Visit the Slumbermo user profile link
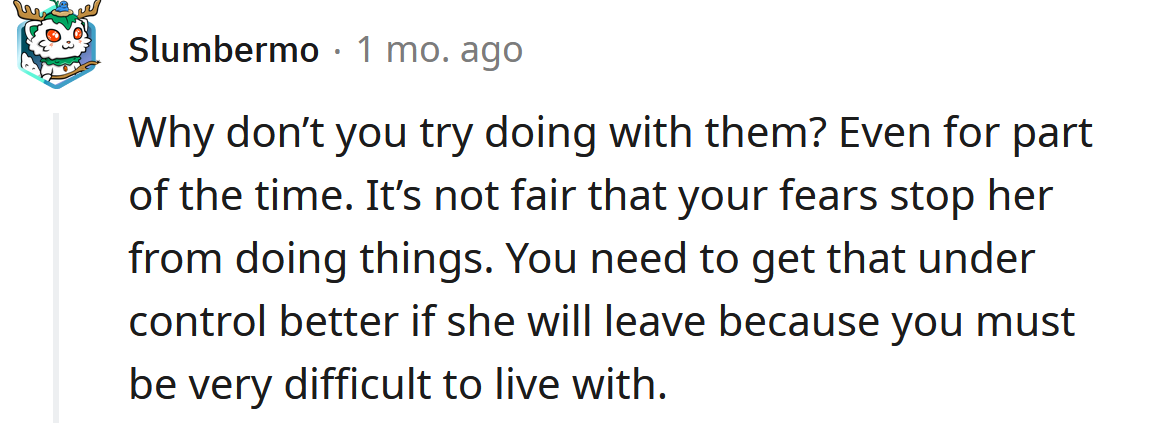 224,50
